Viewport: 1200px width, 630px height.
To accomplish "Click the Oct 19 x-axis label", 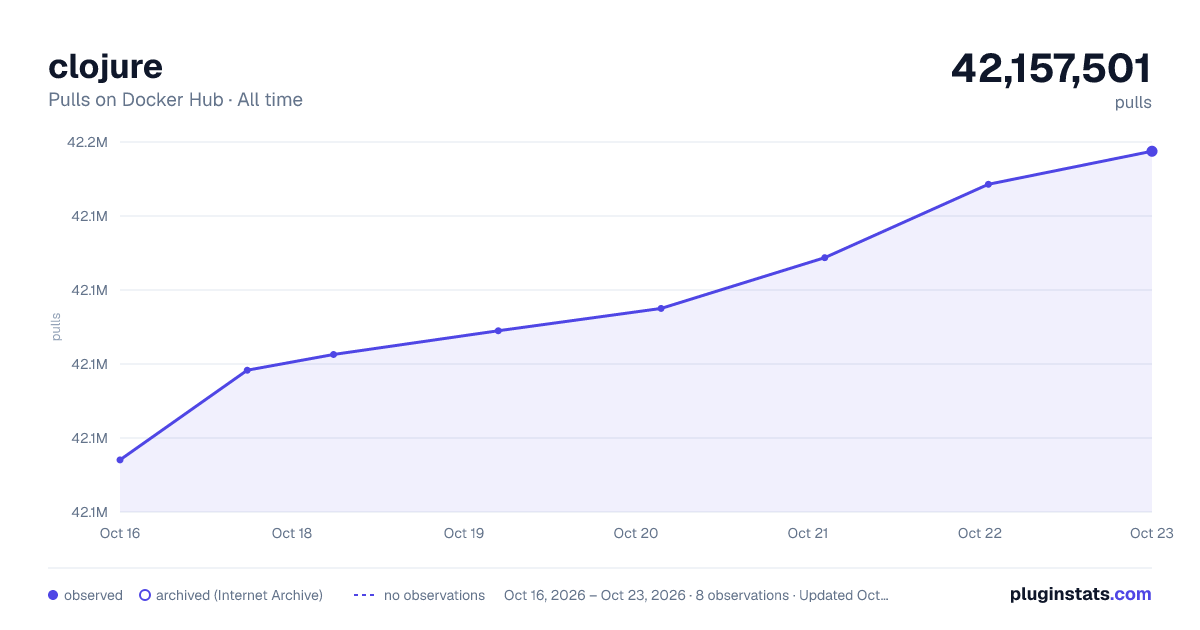I will (x=464, y=533).
